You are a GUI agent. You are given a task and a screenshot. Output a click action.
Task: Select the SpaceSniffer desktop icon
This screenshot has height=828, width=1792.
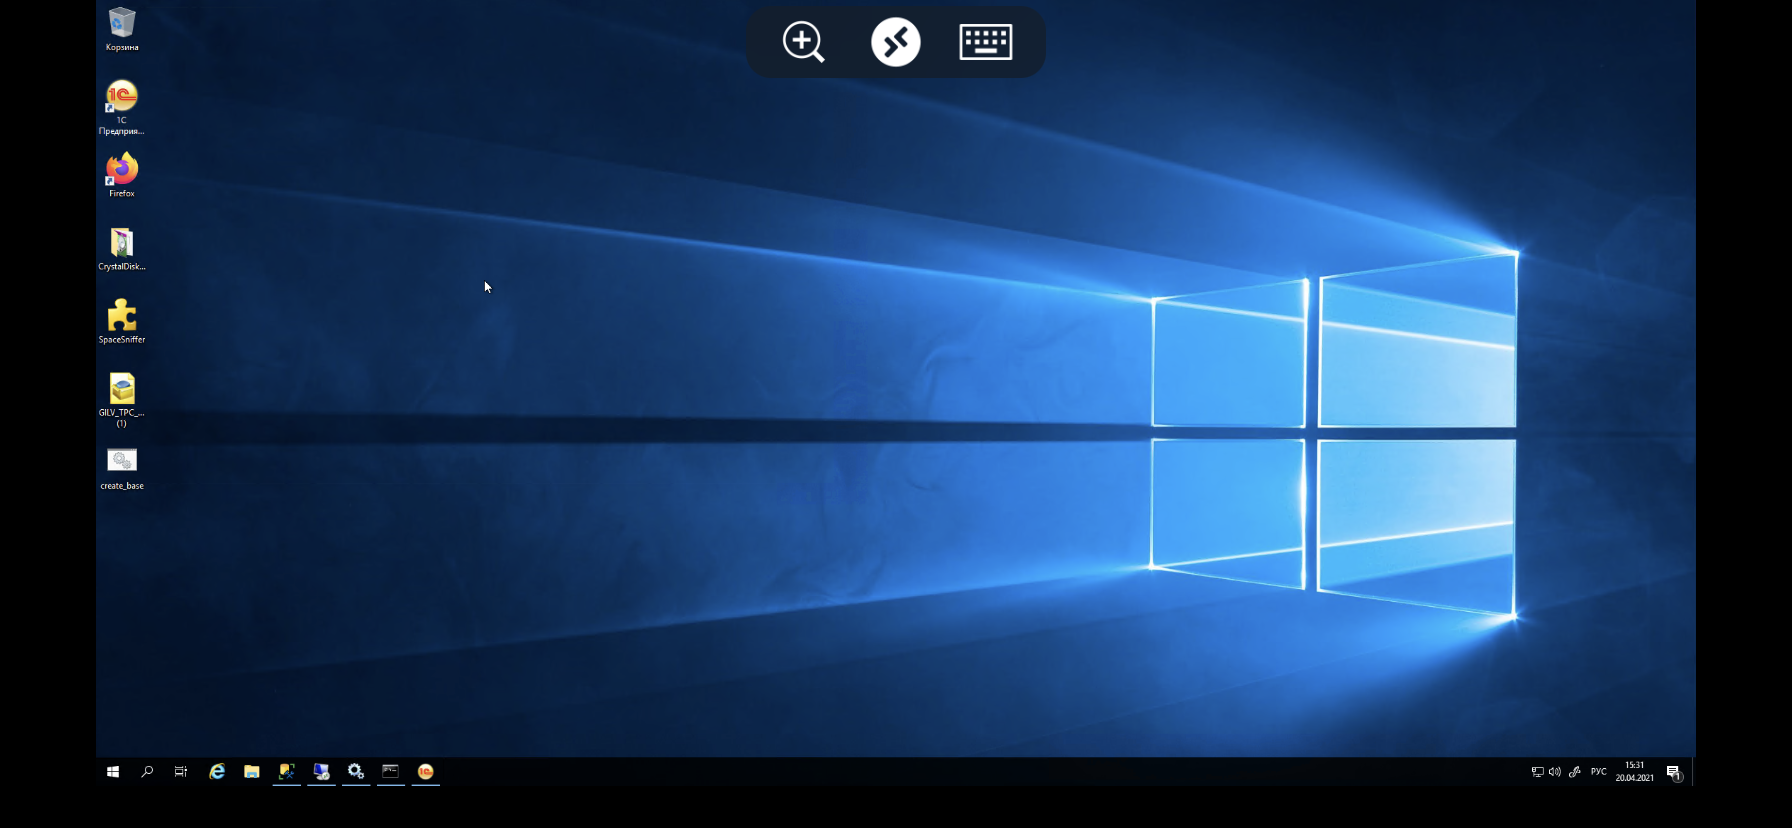(x=122, y=321)
